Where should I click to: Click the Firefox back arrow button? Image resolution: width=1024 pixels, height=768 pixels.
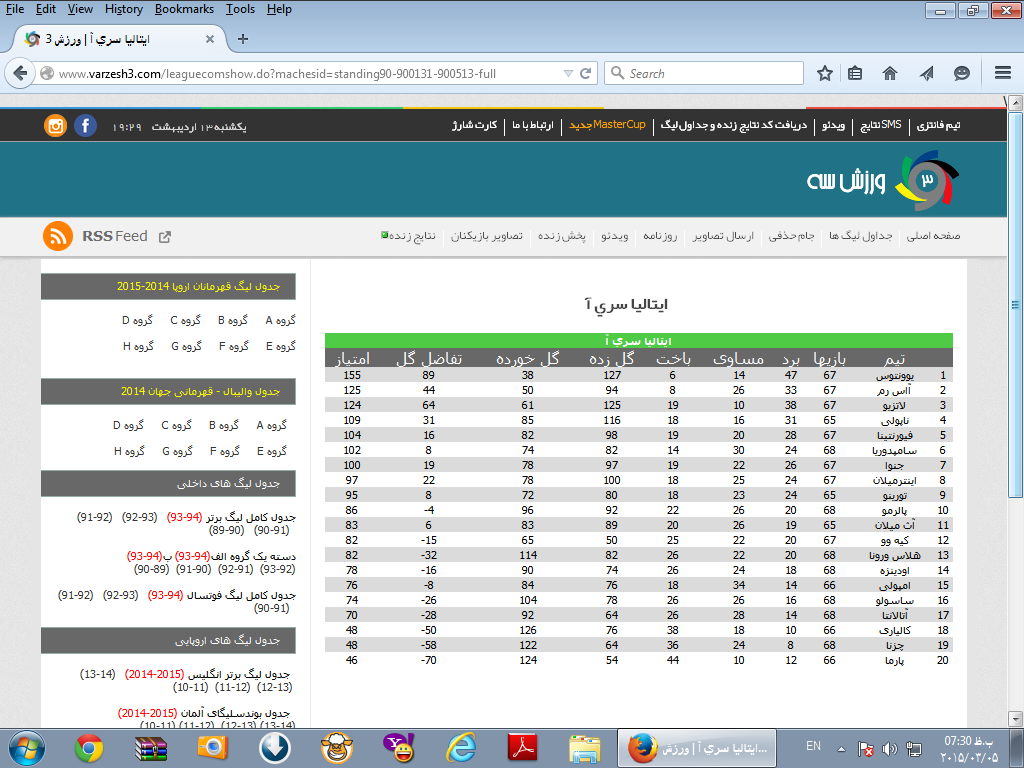[21, 73]
